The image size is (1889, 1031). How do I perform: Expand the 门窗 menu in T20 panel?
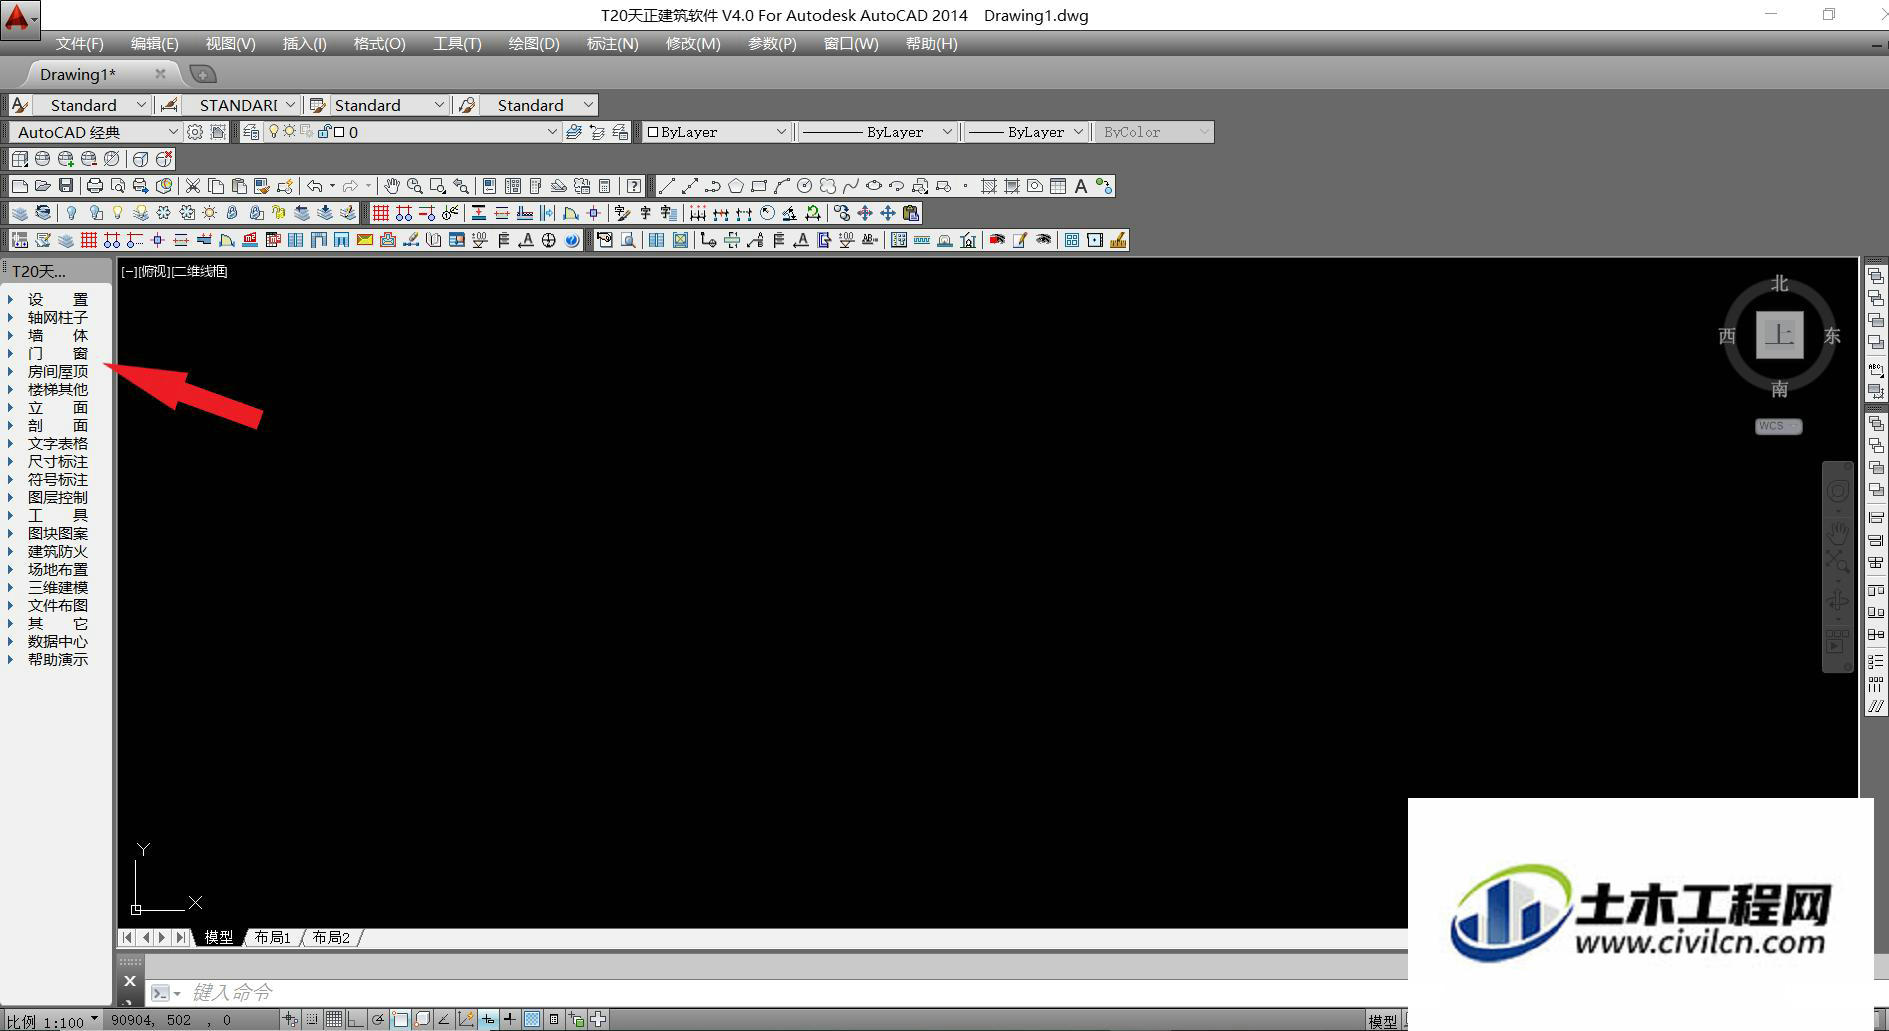(57, 353)
